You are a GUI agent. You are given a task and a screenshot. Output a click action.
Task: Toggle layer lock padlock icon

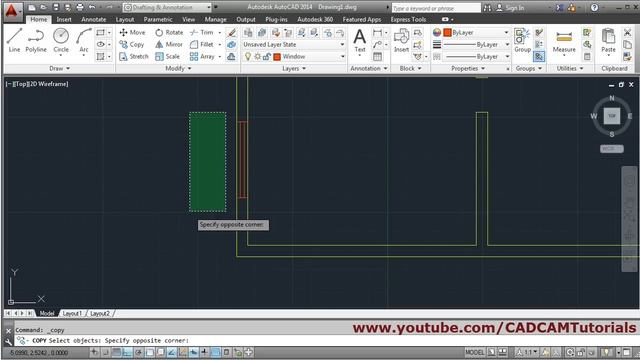267,57
